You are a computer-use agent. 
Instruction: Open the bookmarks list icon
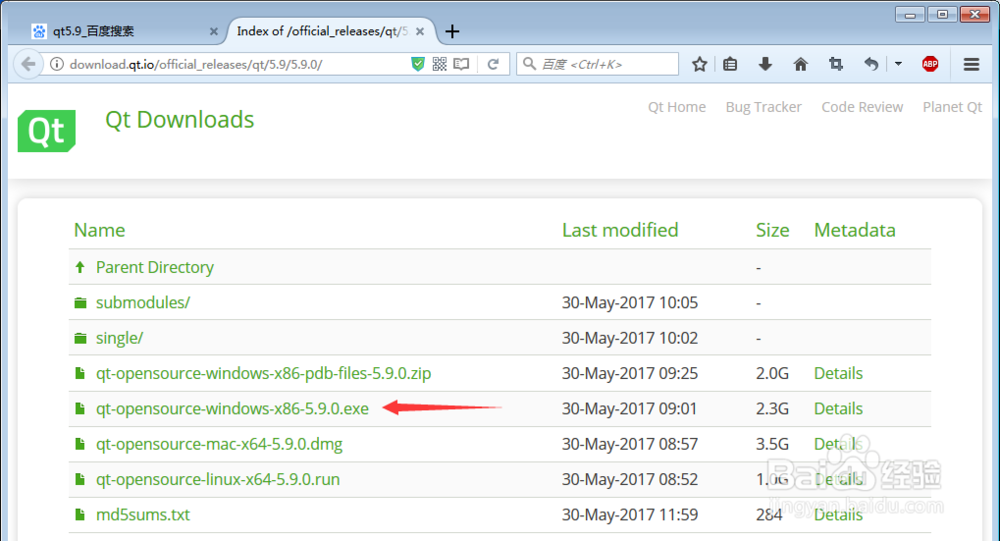(x=730, y=64)
